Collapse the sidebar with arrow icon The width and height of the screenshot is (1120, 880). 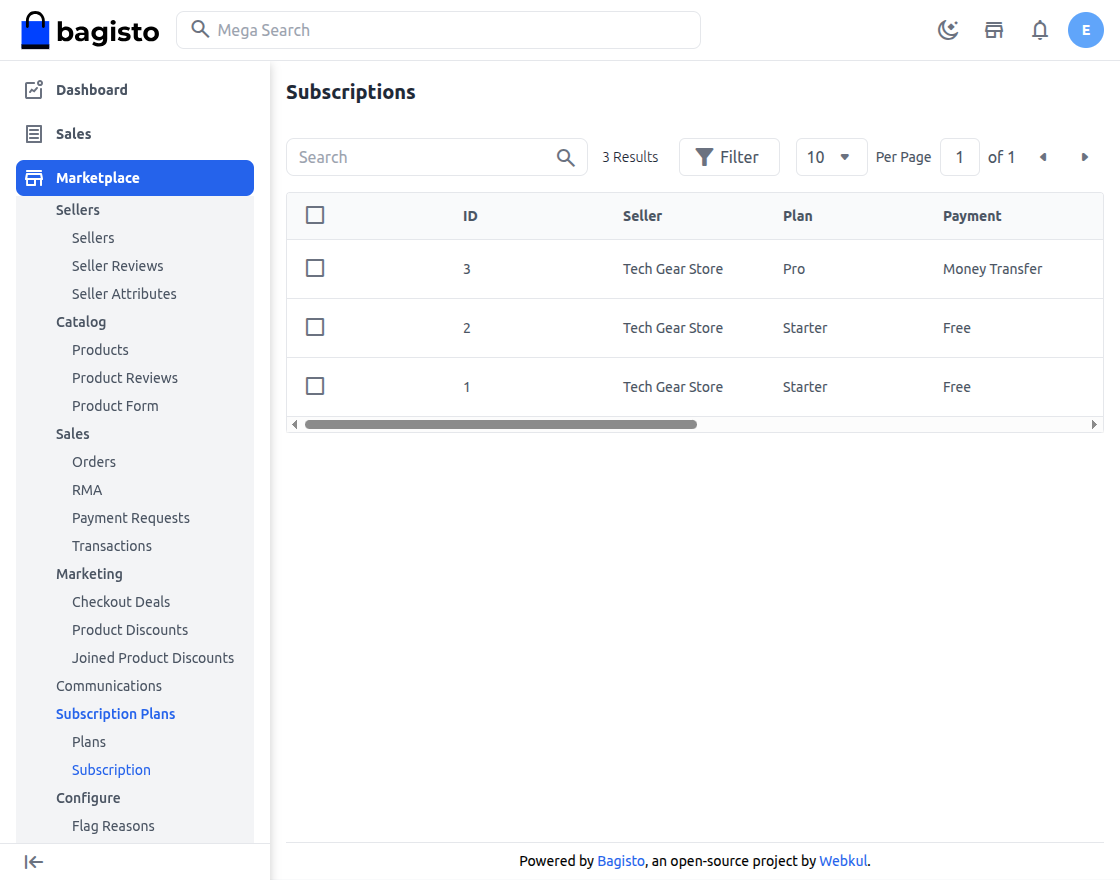(x=34, y=862)
